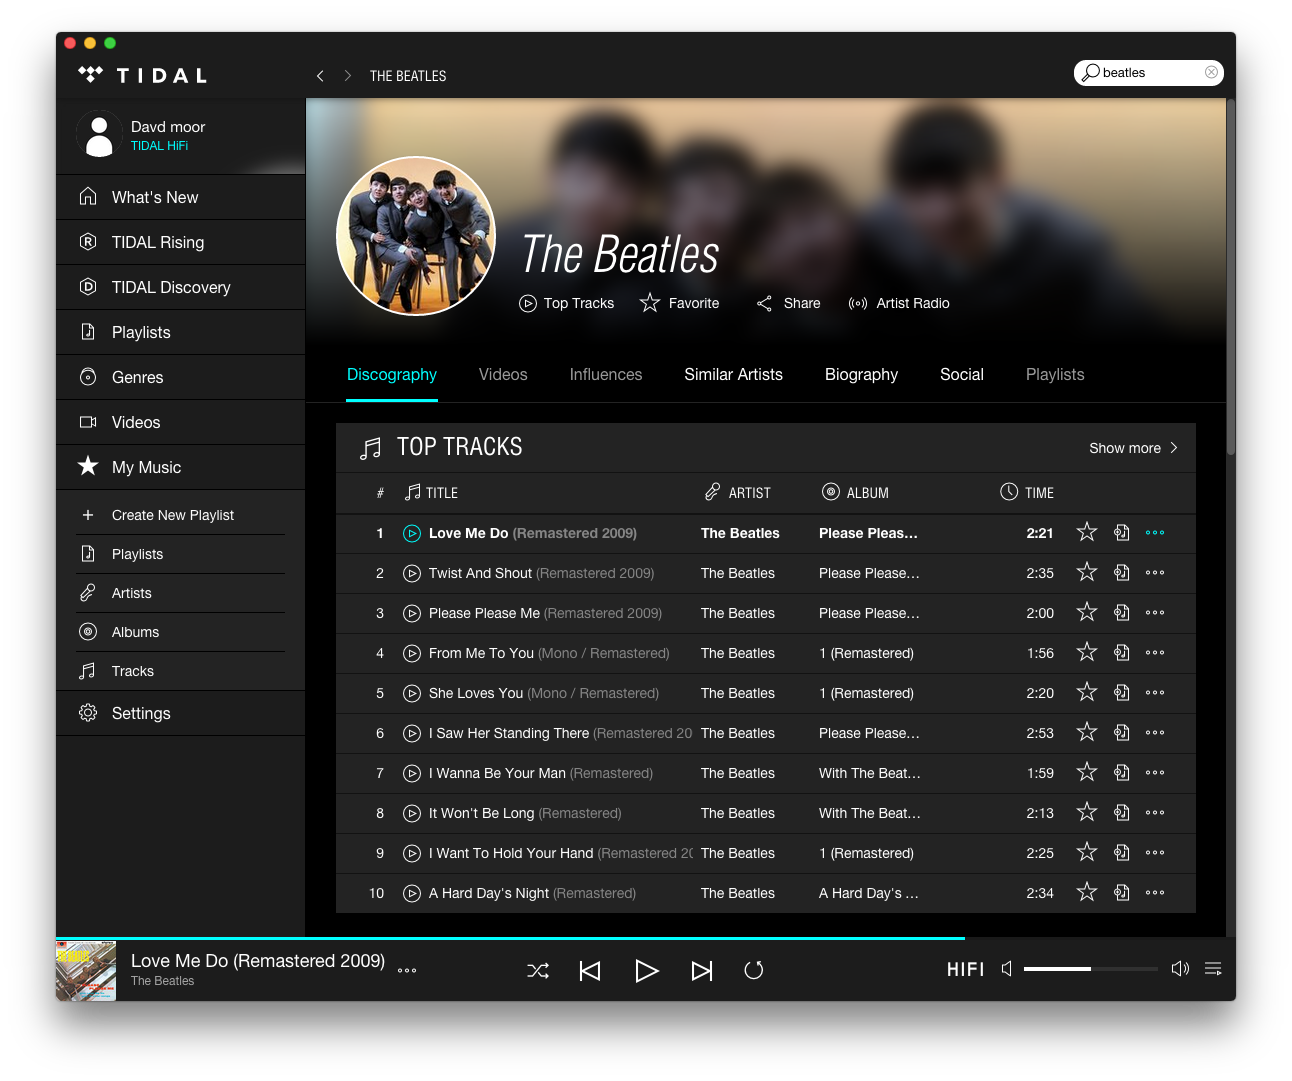Go back with the left chevron
Viewport: 1292px width, 1081px height.
pyautogui.click(x=320, y=76)
